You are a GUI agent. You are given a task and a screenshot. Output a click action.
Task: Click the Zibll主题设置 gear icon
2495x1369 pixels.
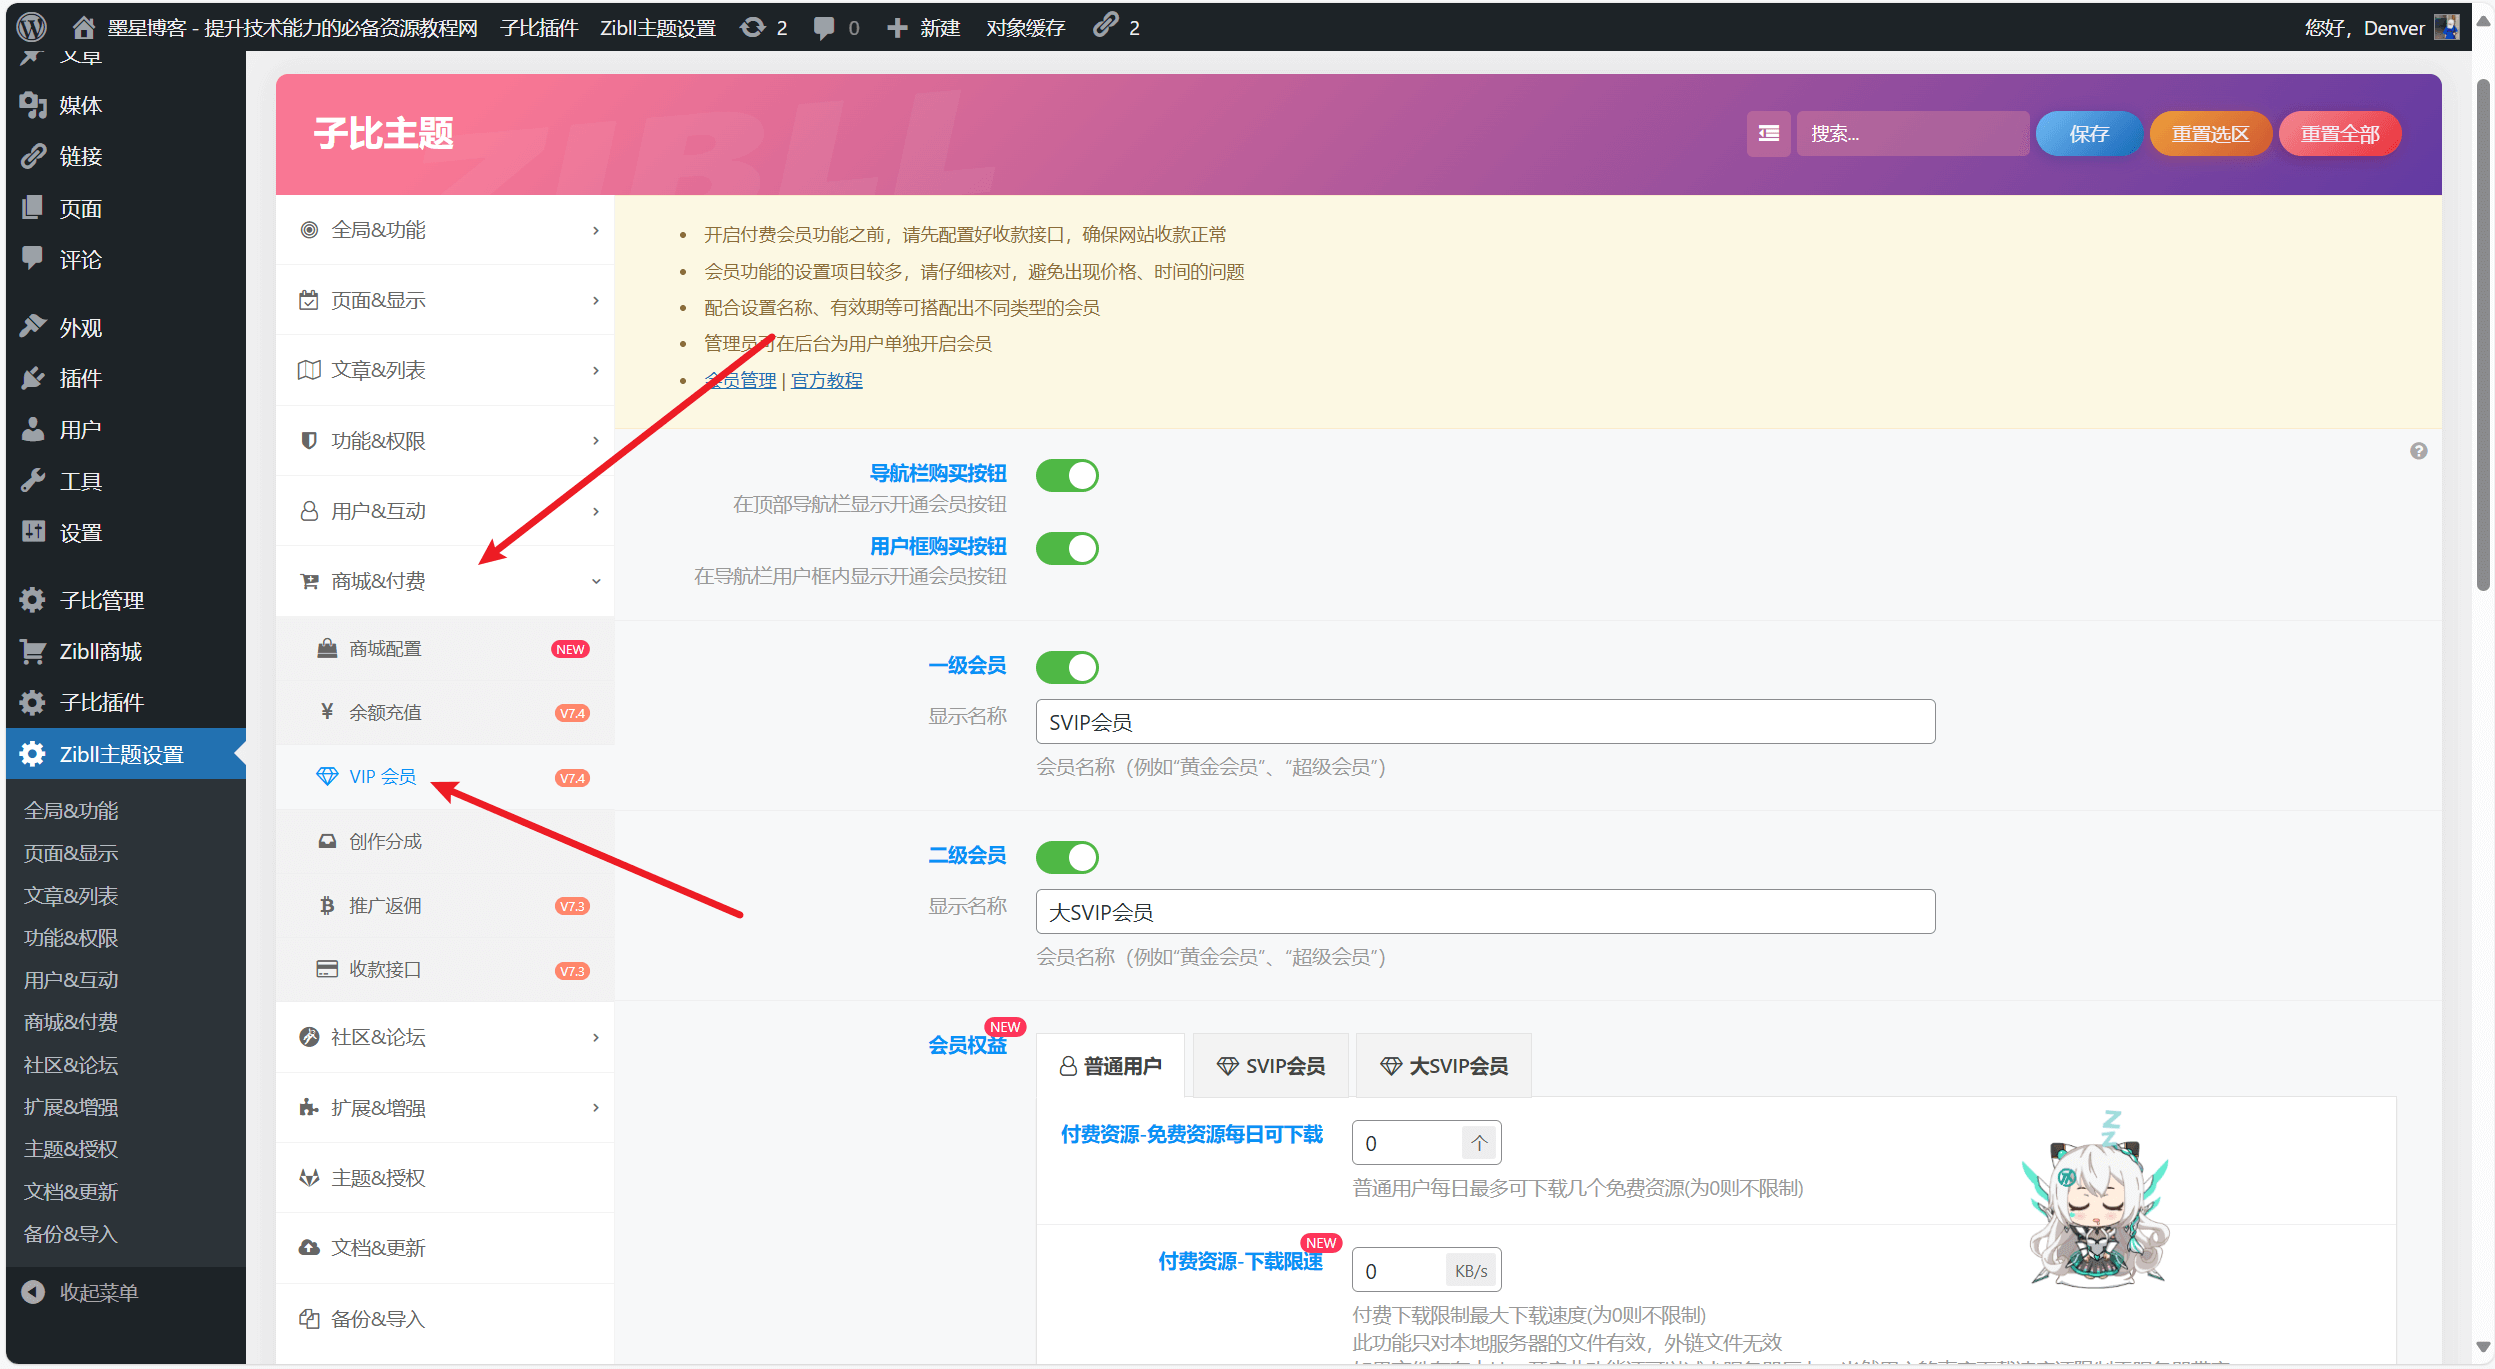tap(33, 754)
